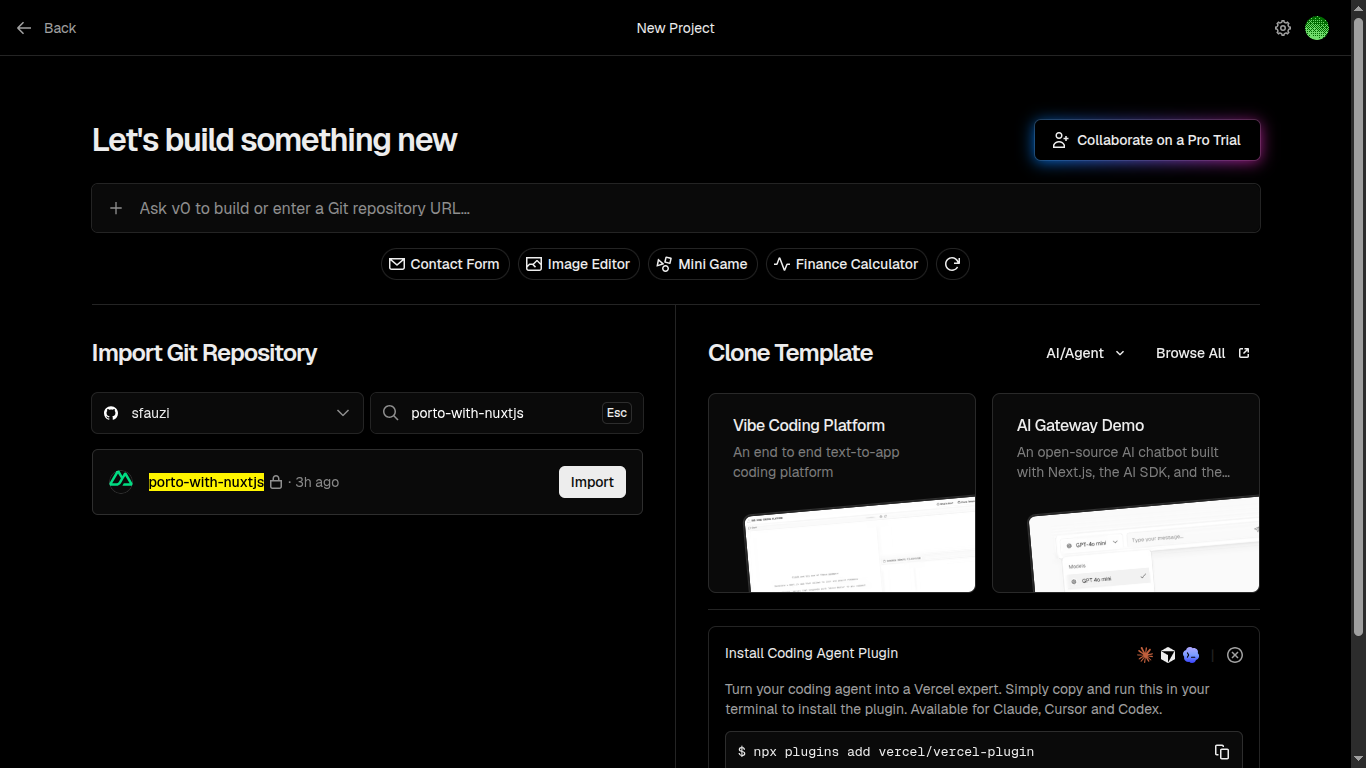Dismiss the Install Coding Agent Plugin card
1366x768 pixels.
click(x=1235, y=655)
